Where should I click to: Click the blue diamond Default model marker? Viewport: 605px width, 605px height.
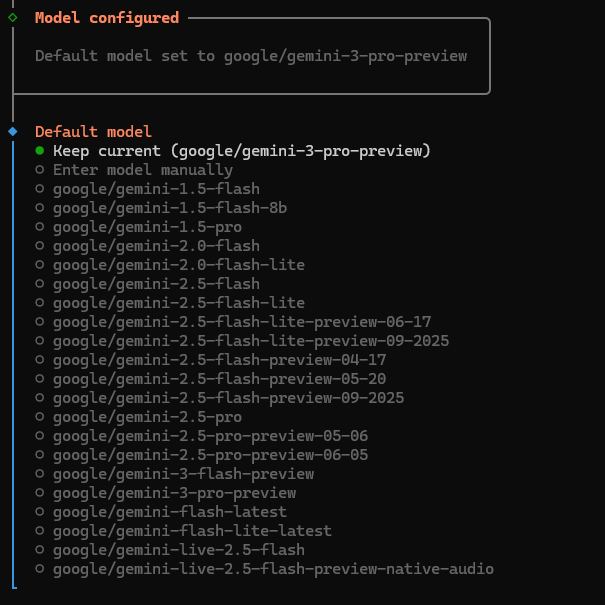click(12, 131)
